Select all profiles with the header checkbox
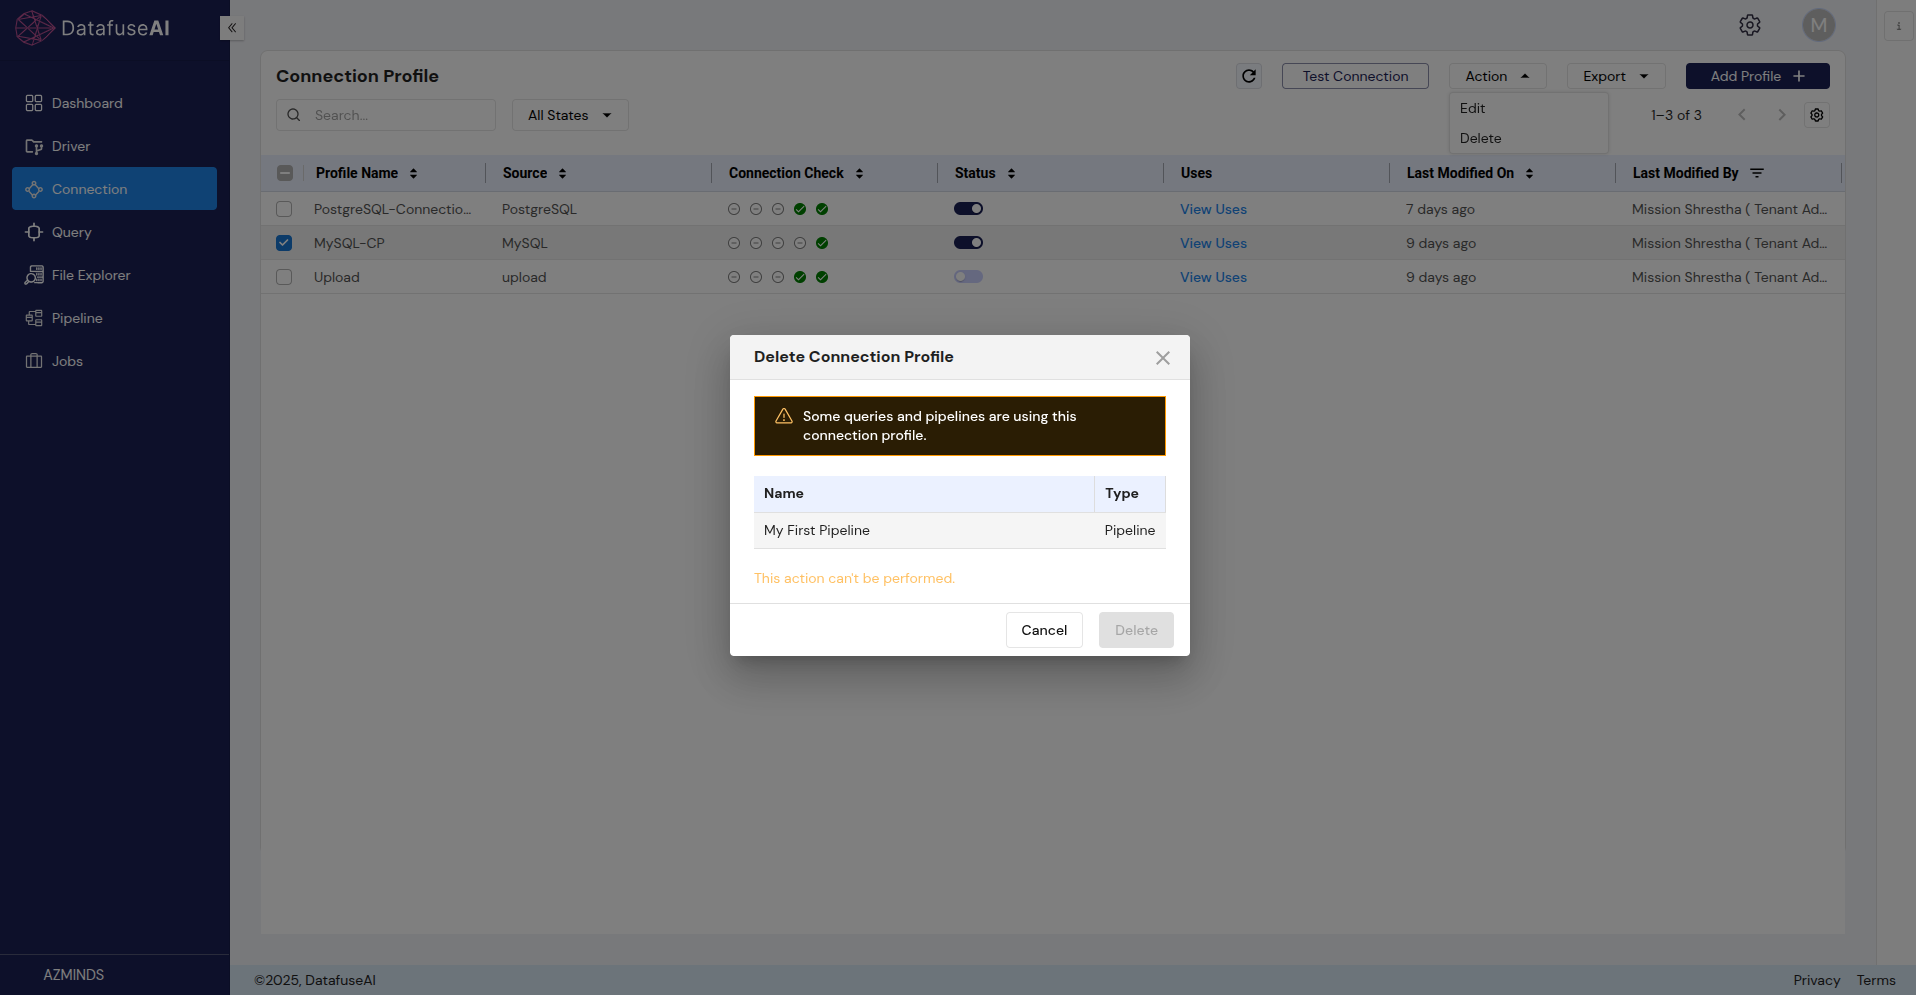 point(285,173)
